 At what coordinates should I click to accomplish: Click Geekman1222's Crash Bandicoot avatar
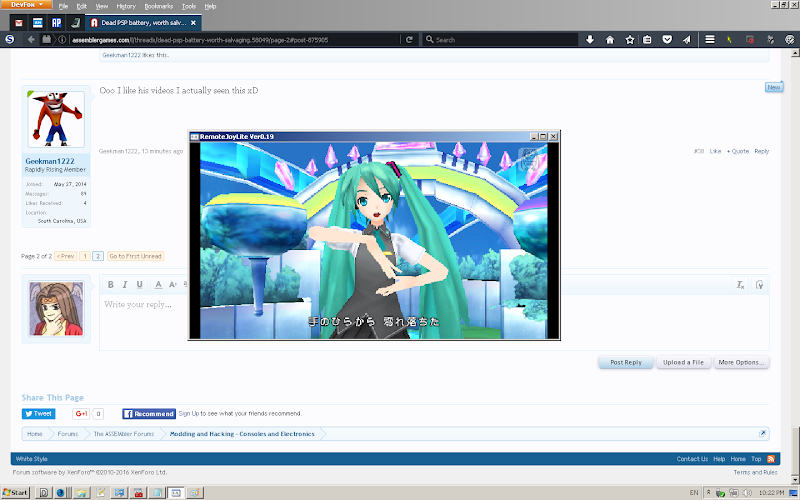click(x=56, y=120)
